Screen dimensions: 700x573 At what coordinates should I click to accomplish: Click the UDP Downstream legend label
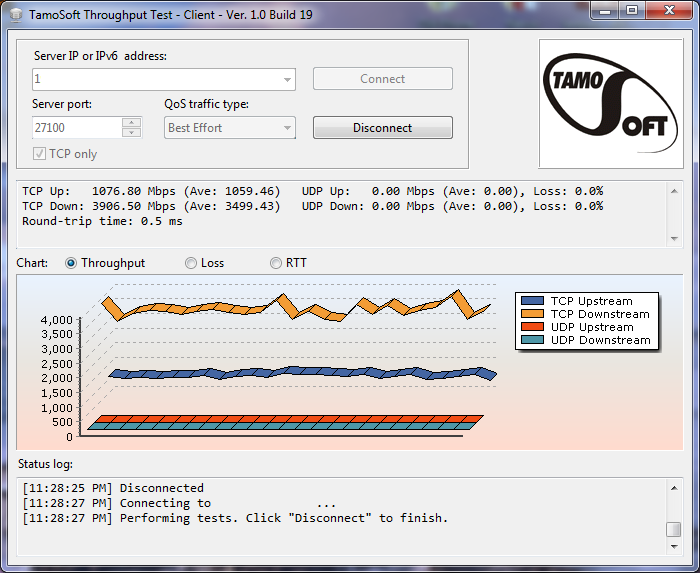[x=600, y=340]
